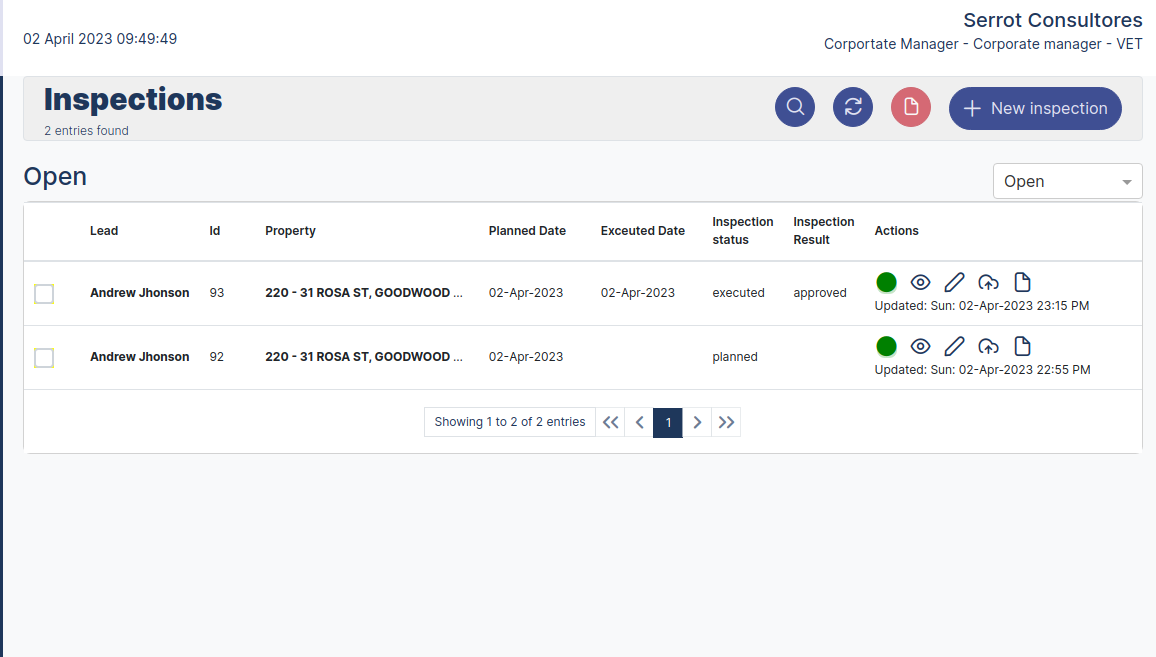Click the red report document icon
The image size is (1156, 657).
tap(911, 106)
